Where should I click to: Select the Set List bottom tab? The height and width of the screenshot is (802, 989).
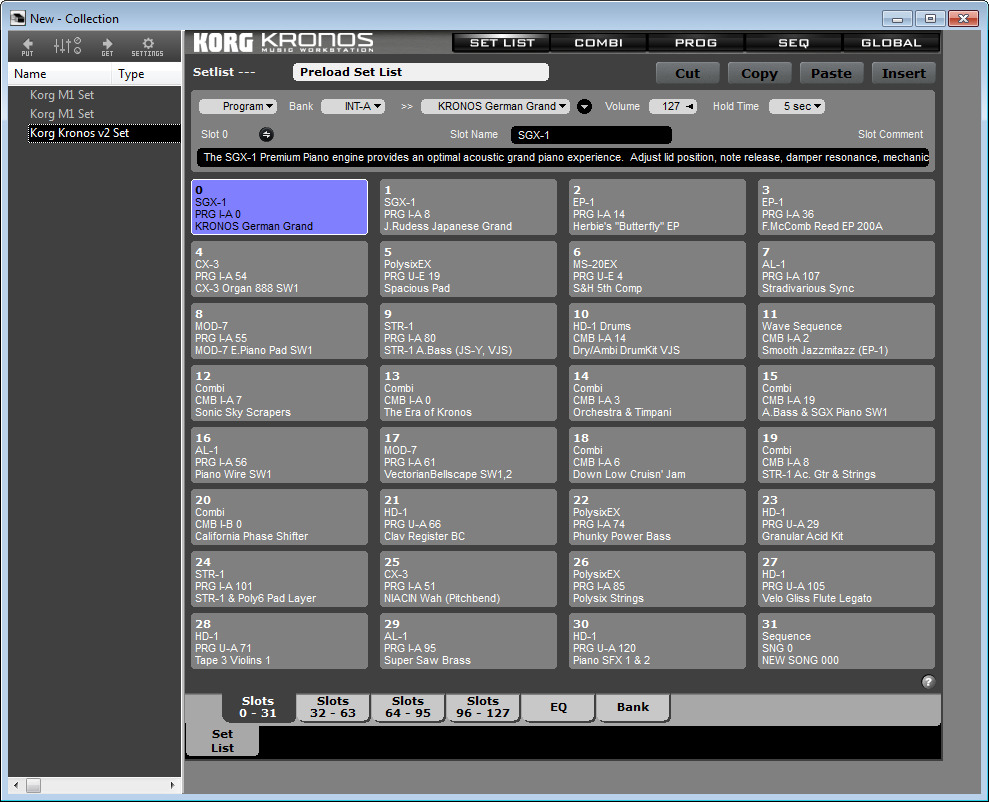coord(222,741)
